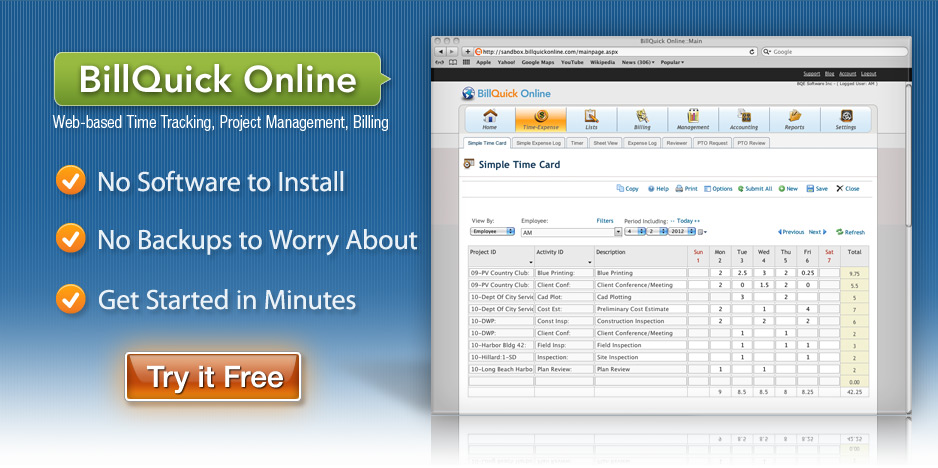The width and height of the screenshot is (938, 468).
Task: Click the Filters link
Action: [x=605, y=221]
